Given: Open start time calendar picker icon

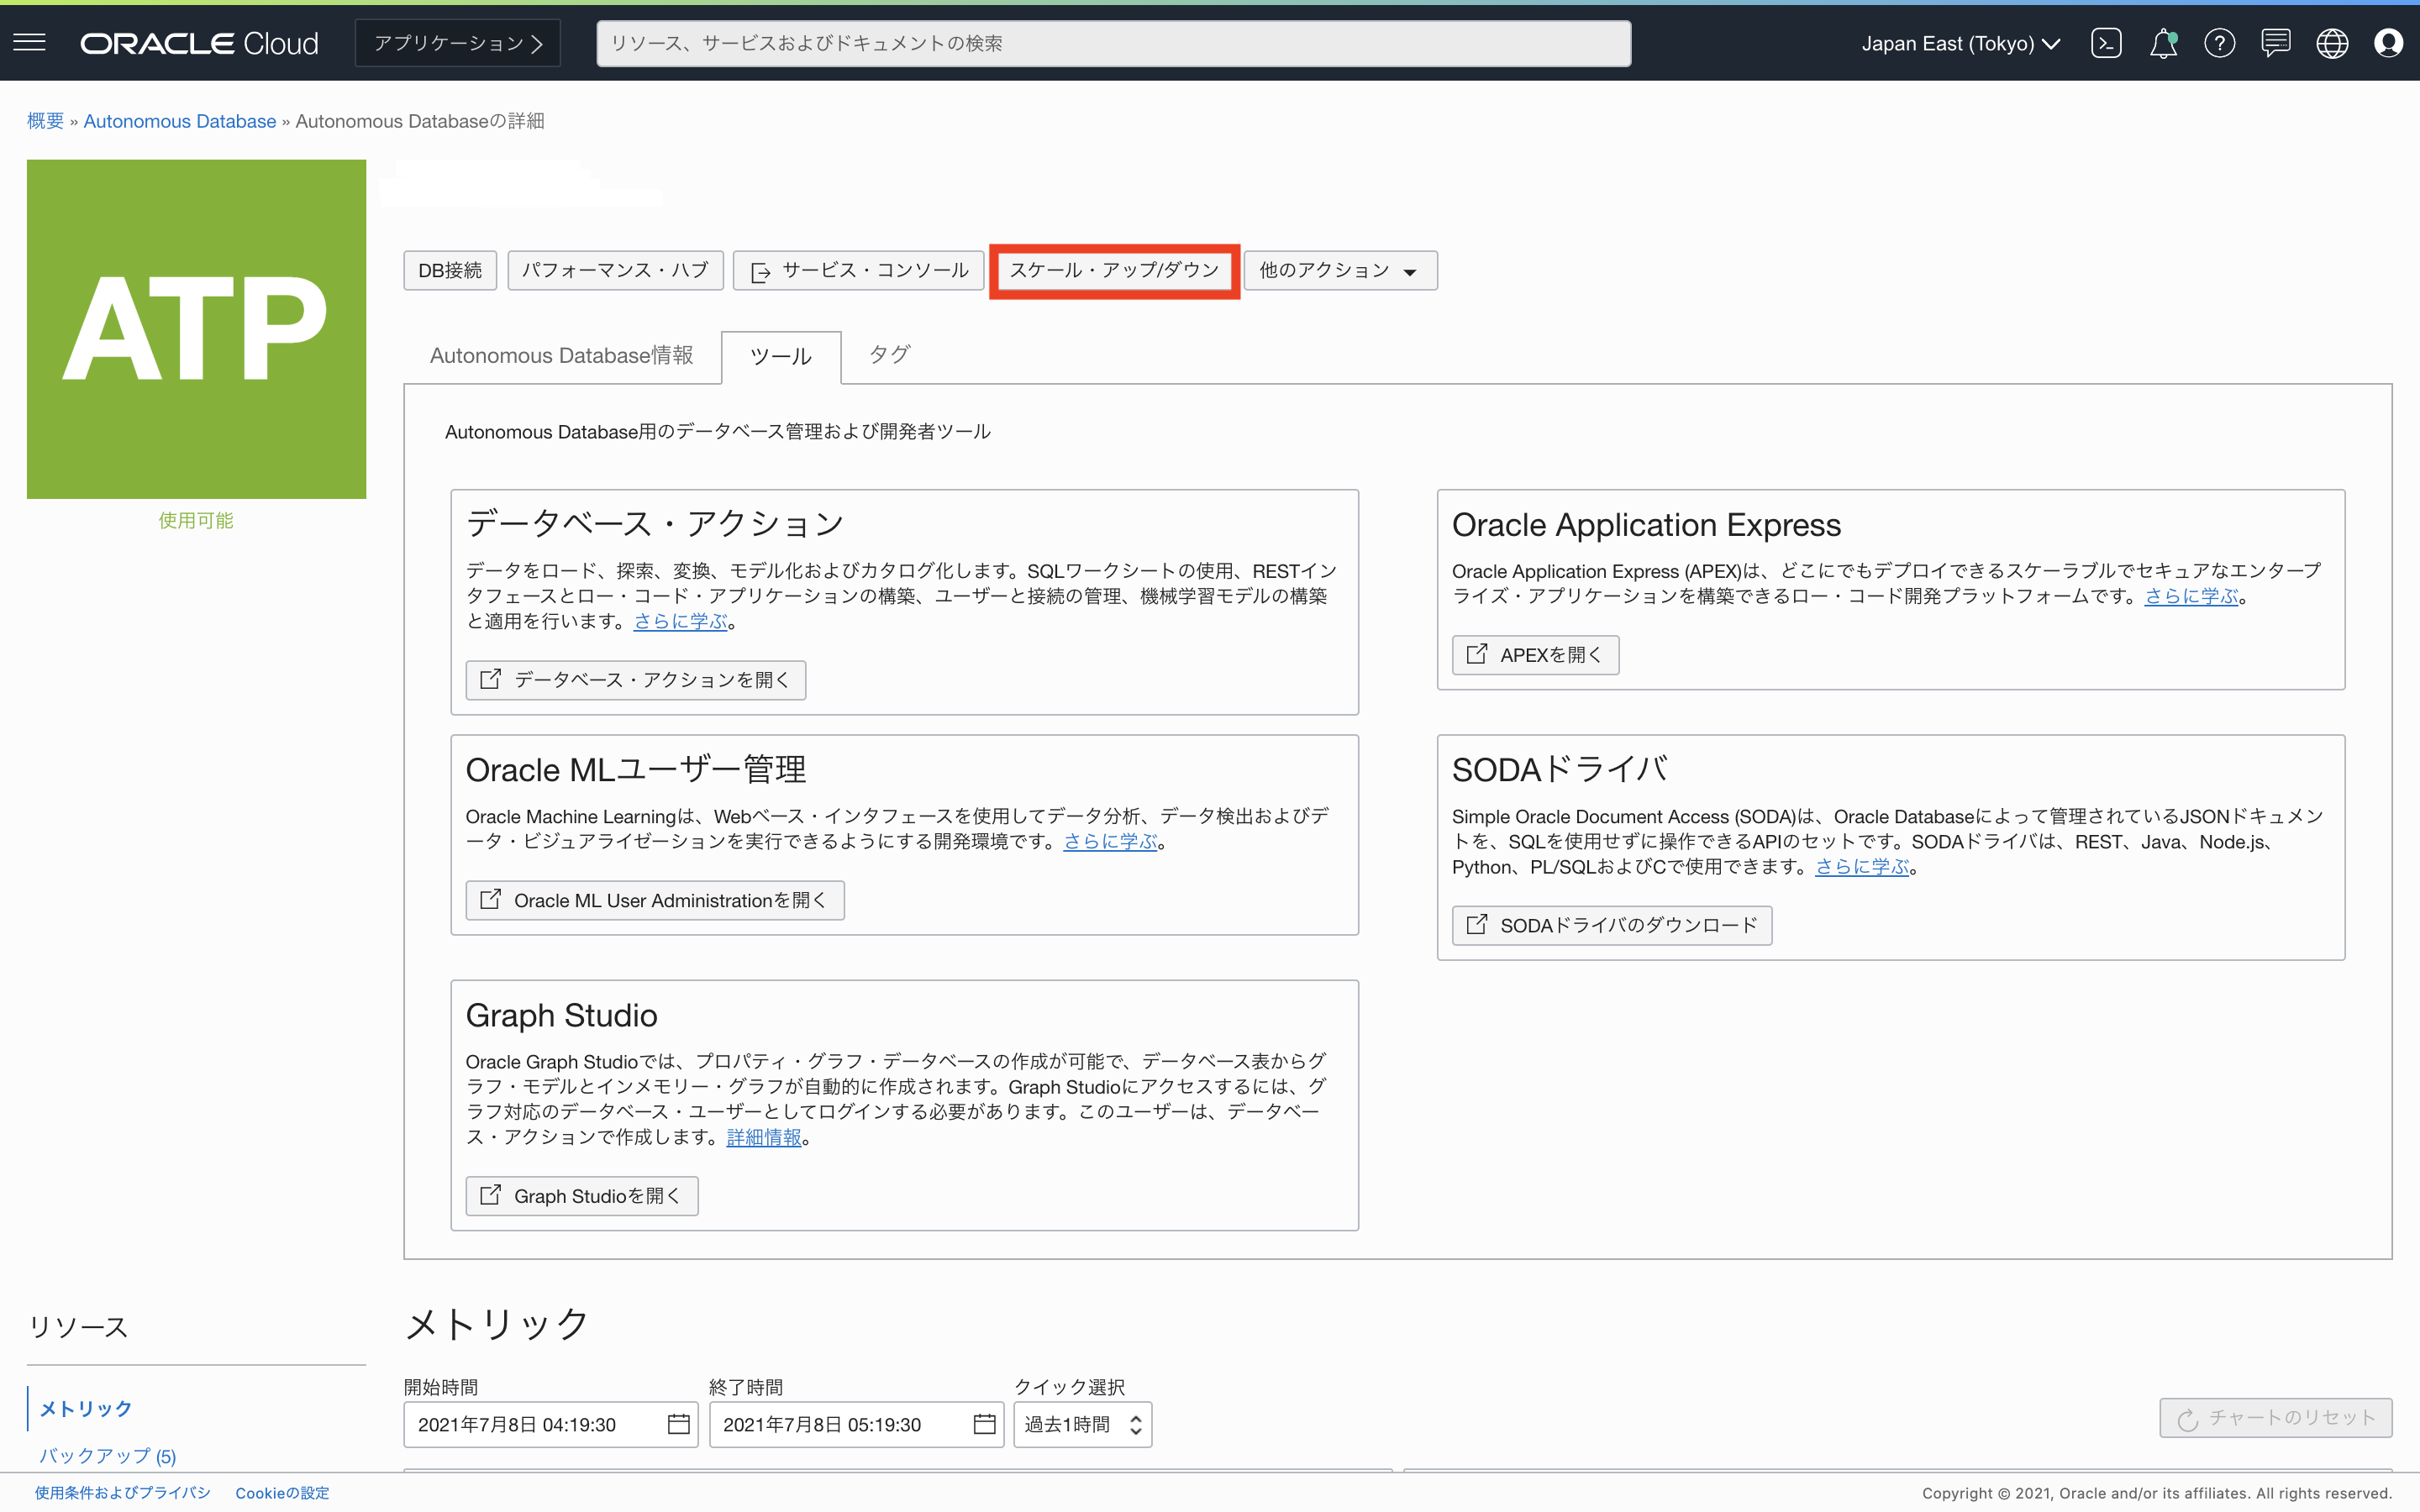Looking at the screenshot, I should (678, 1424).
